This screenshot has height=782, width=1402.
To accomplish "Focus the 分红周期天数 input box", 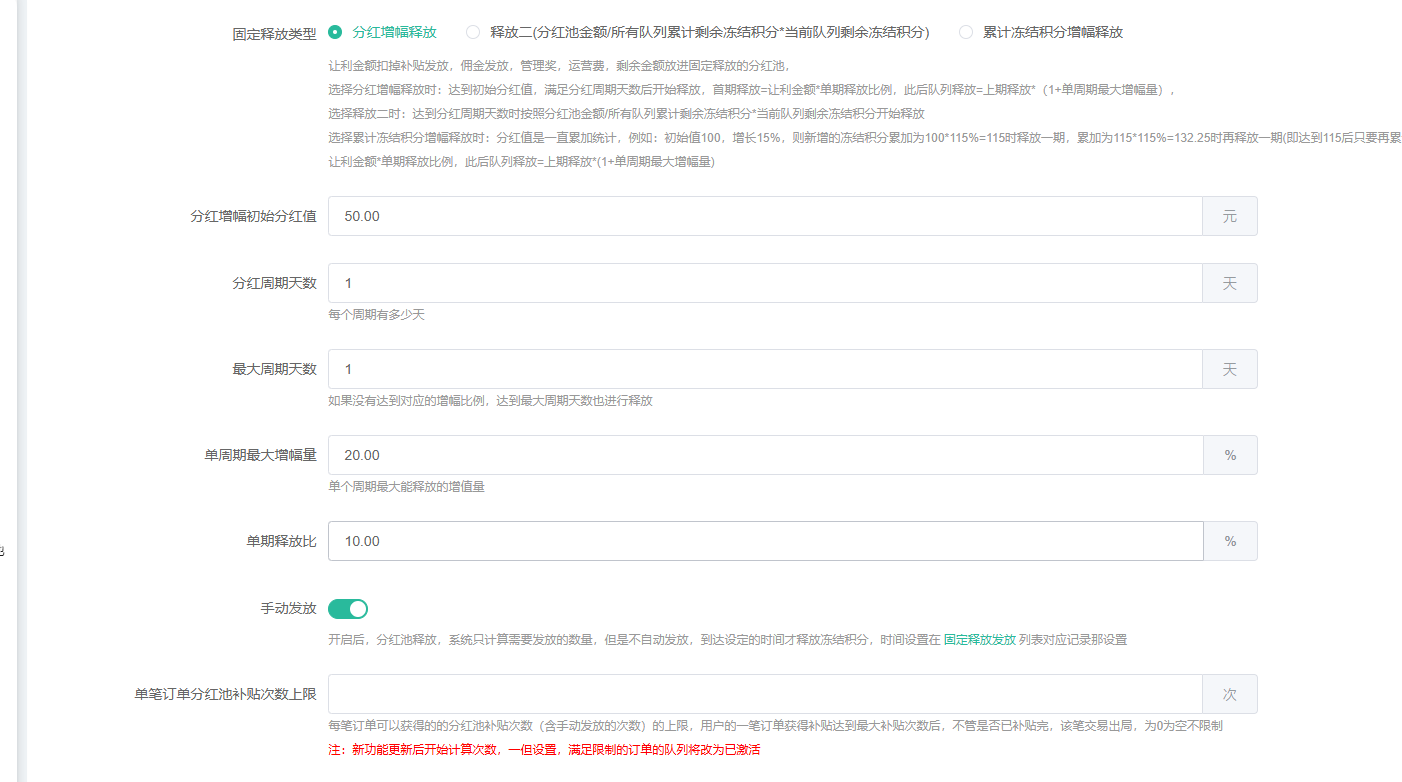I will 765,283.
